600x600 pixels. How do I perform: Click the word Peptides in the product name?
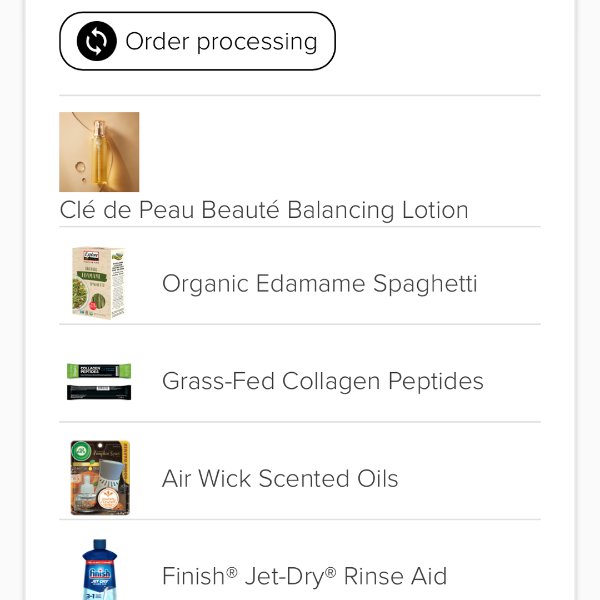click(x=436, y=382)
